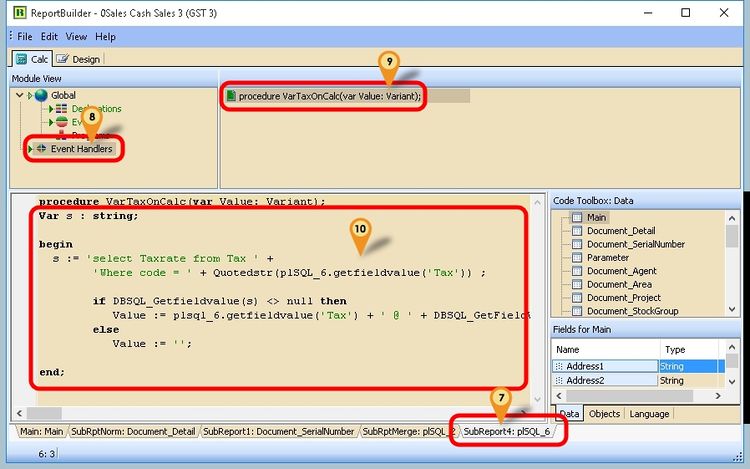This screenshot has height=469, width=750.
Task: Click the table icon beside Document_Area
Action: 577,284
